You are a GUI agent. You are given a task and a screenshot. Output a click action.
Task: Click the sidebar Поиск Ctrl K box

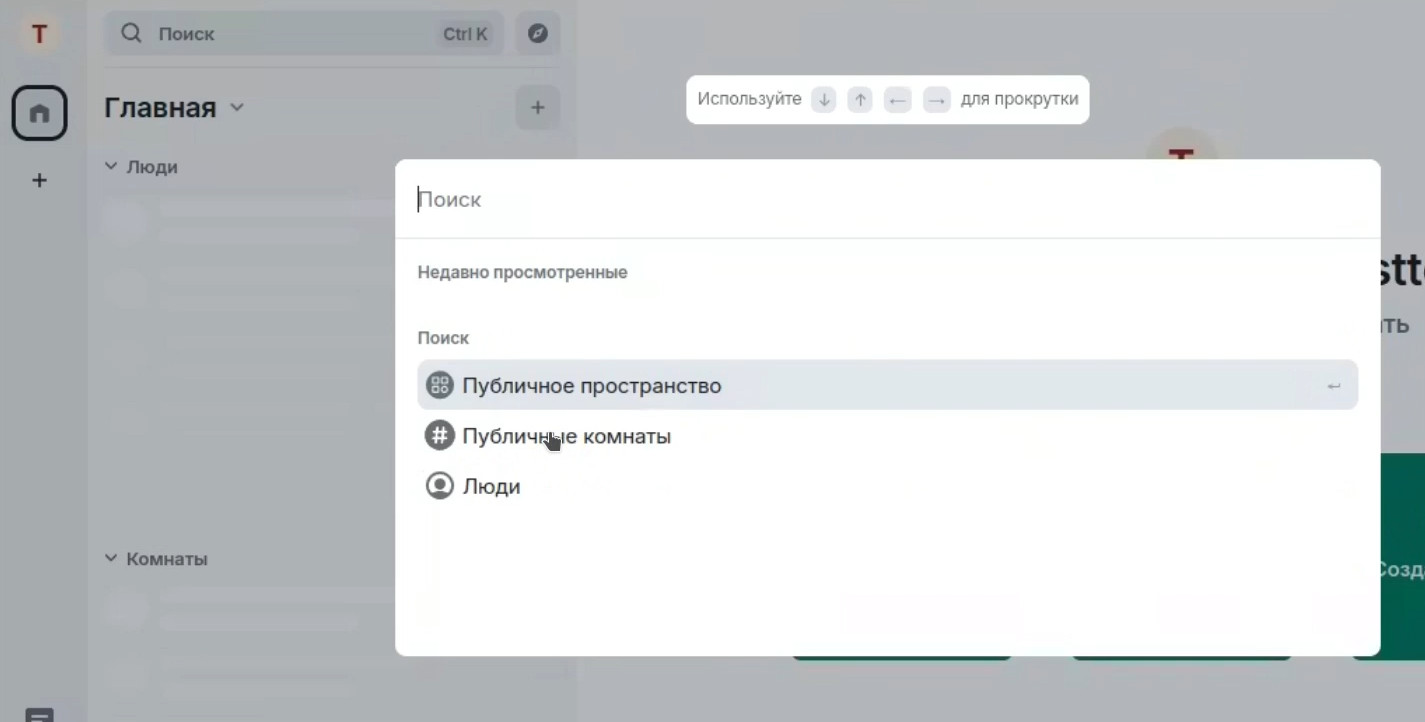click(305, 34)
